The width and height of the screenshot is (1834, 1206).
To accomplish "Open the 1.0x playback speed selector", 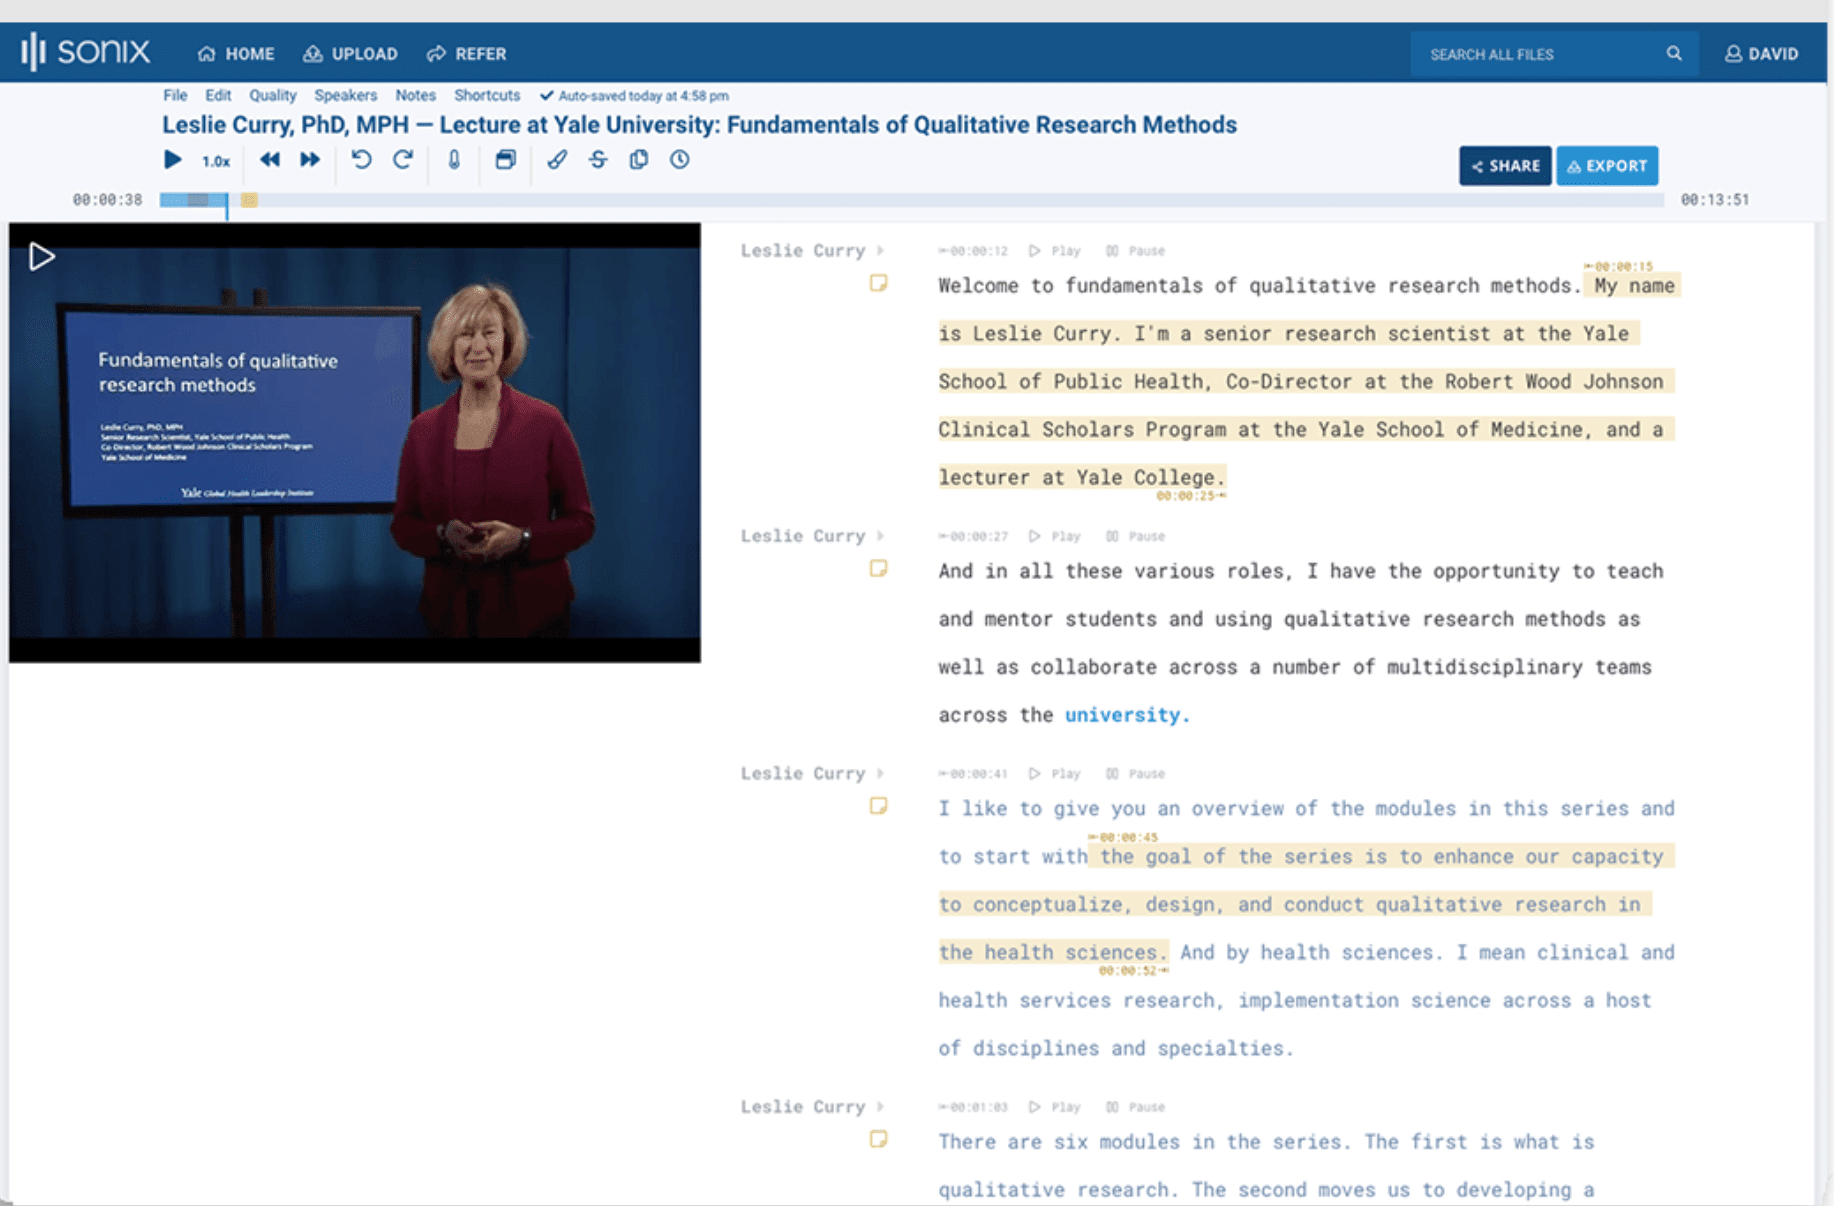I will (x=216, y=161).
